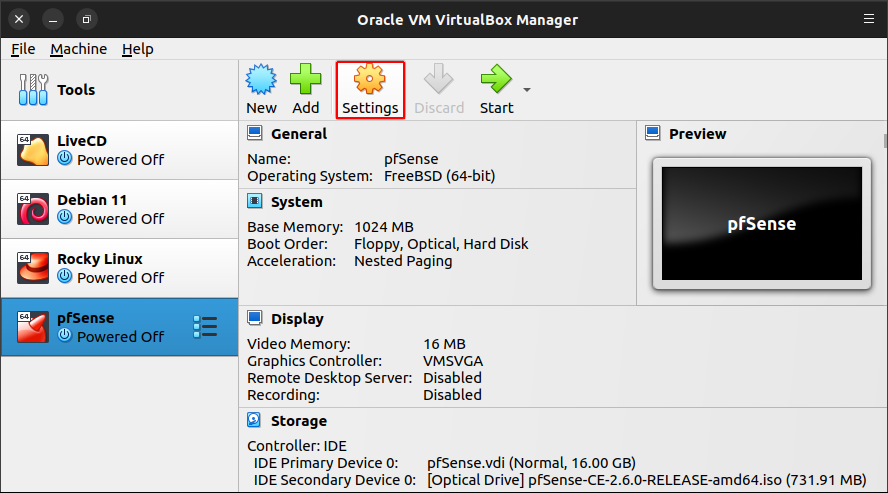Open the Machine menu

coord(78,49)
